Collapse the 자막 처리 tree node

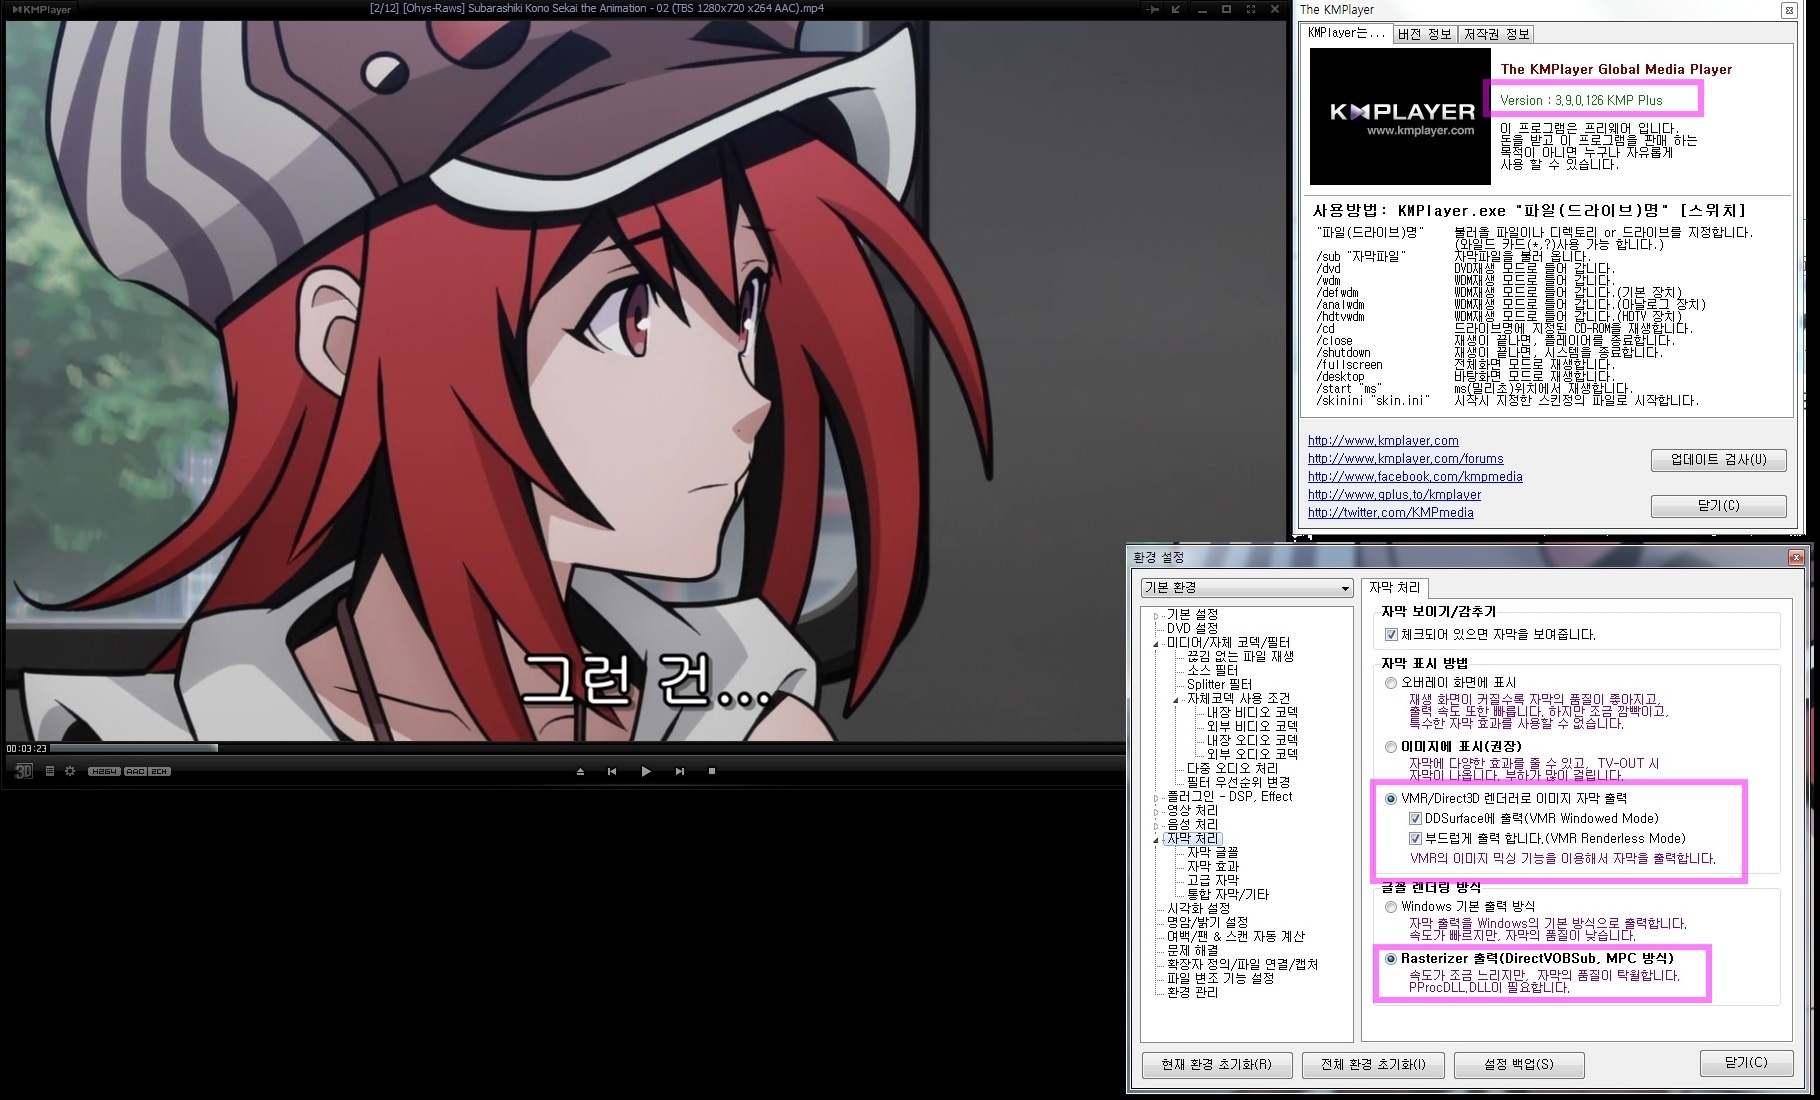point(1157,839)
